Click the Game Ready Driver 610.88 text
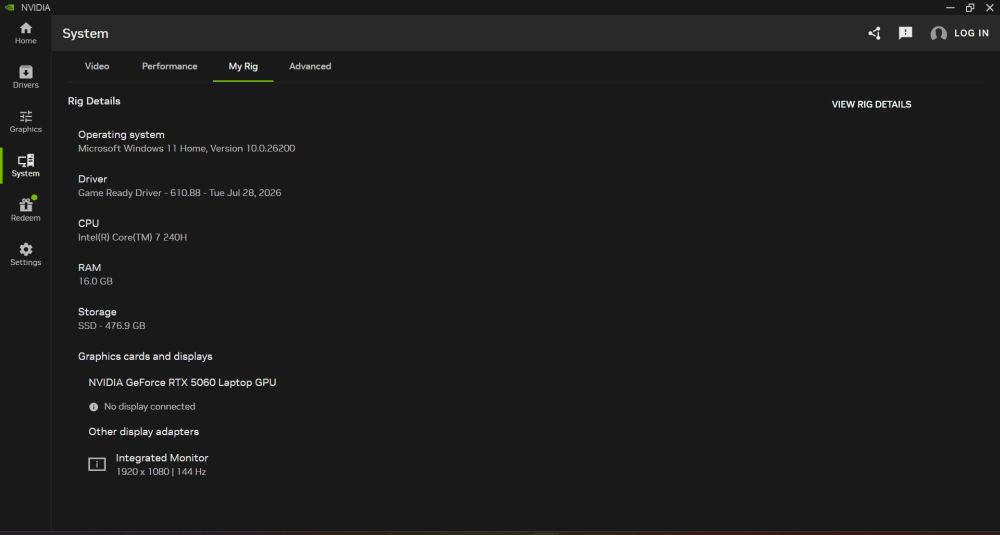Viewport: 1000px width, 535px height. 179,193
